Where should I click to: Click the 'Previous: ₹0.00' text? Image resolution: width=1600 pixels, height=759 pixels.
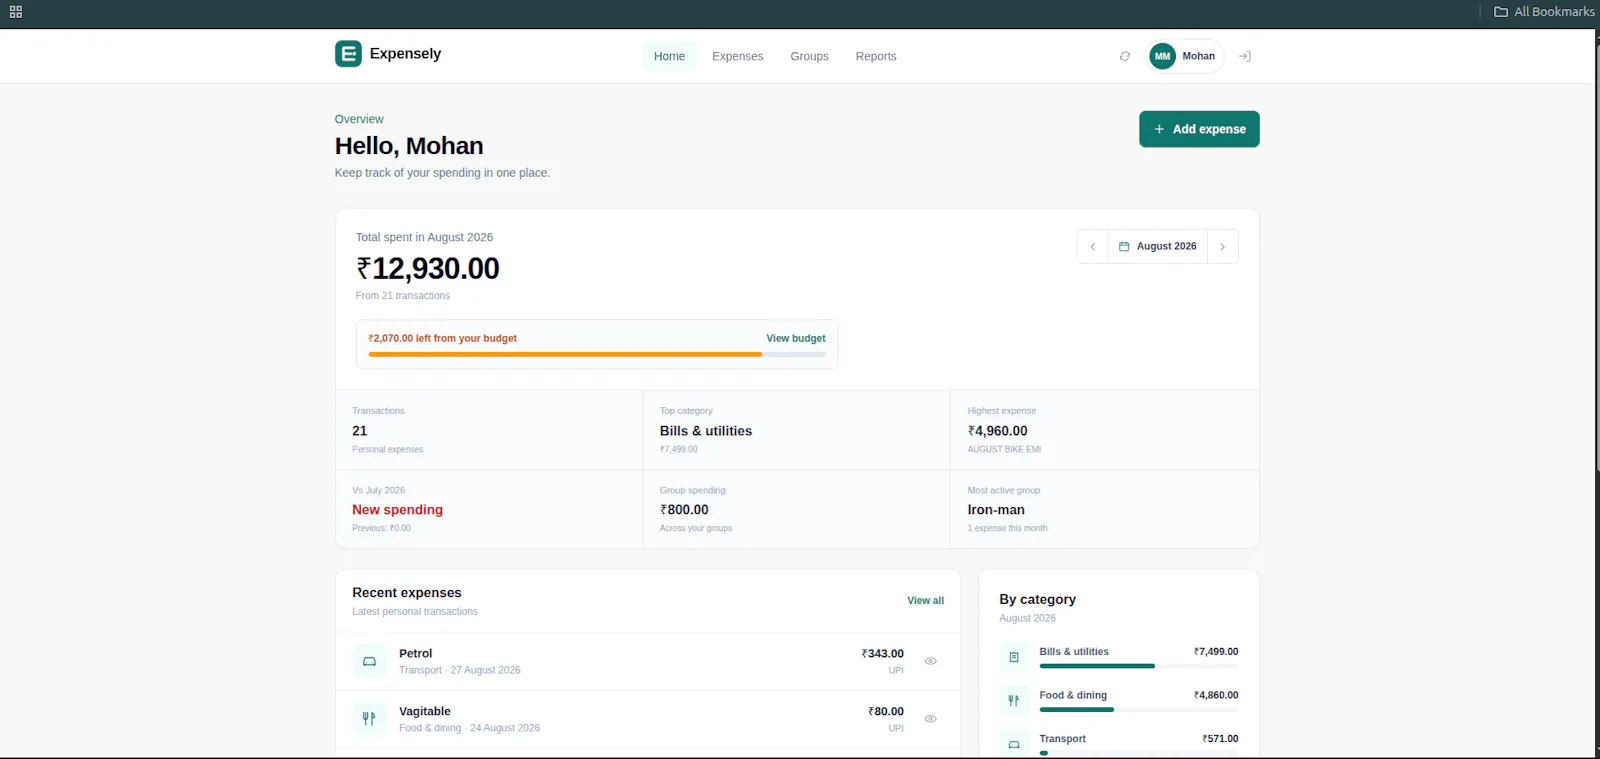pos(381,529)
